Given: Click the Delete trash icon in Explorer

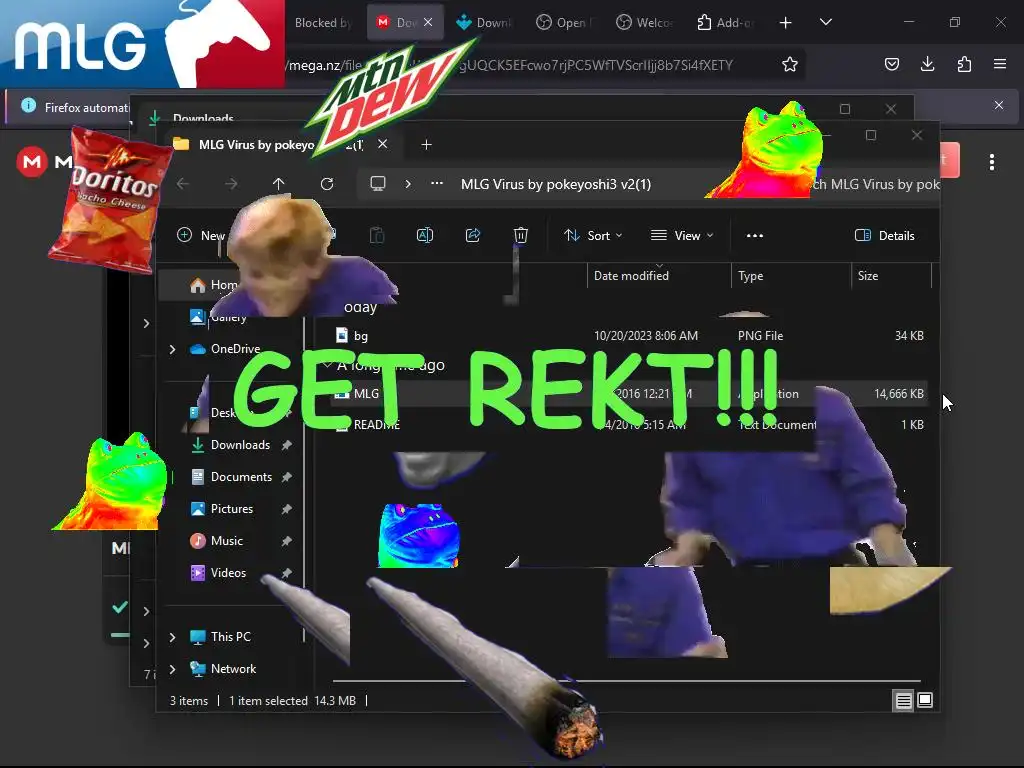Looking at the screenshot, I should 520,235.
